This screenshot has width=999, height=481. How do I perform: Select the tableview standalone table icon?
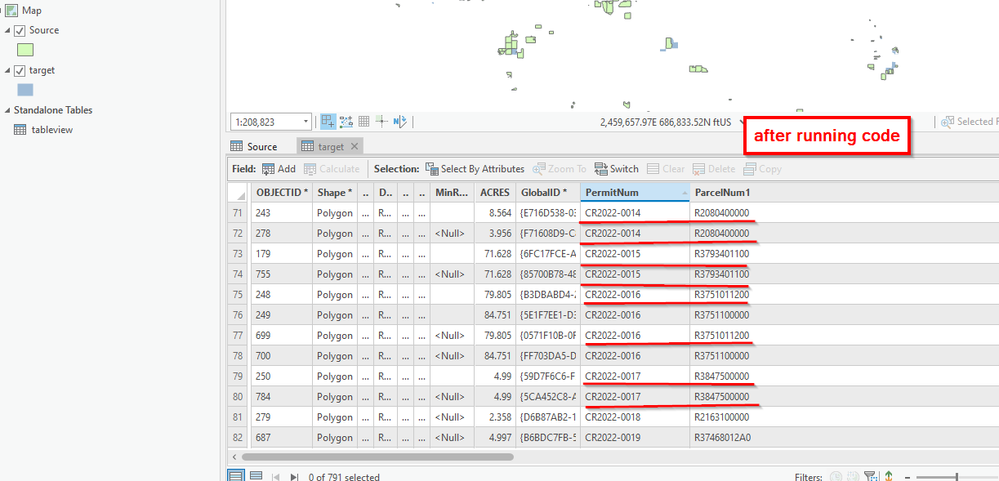pyautogui.click(x=20, y=129)
